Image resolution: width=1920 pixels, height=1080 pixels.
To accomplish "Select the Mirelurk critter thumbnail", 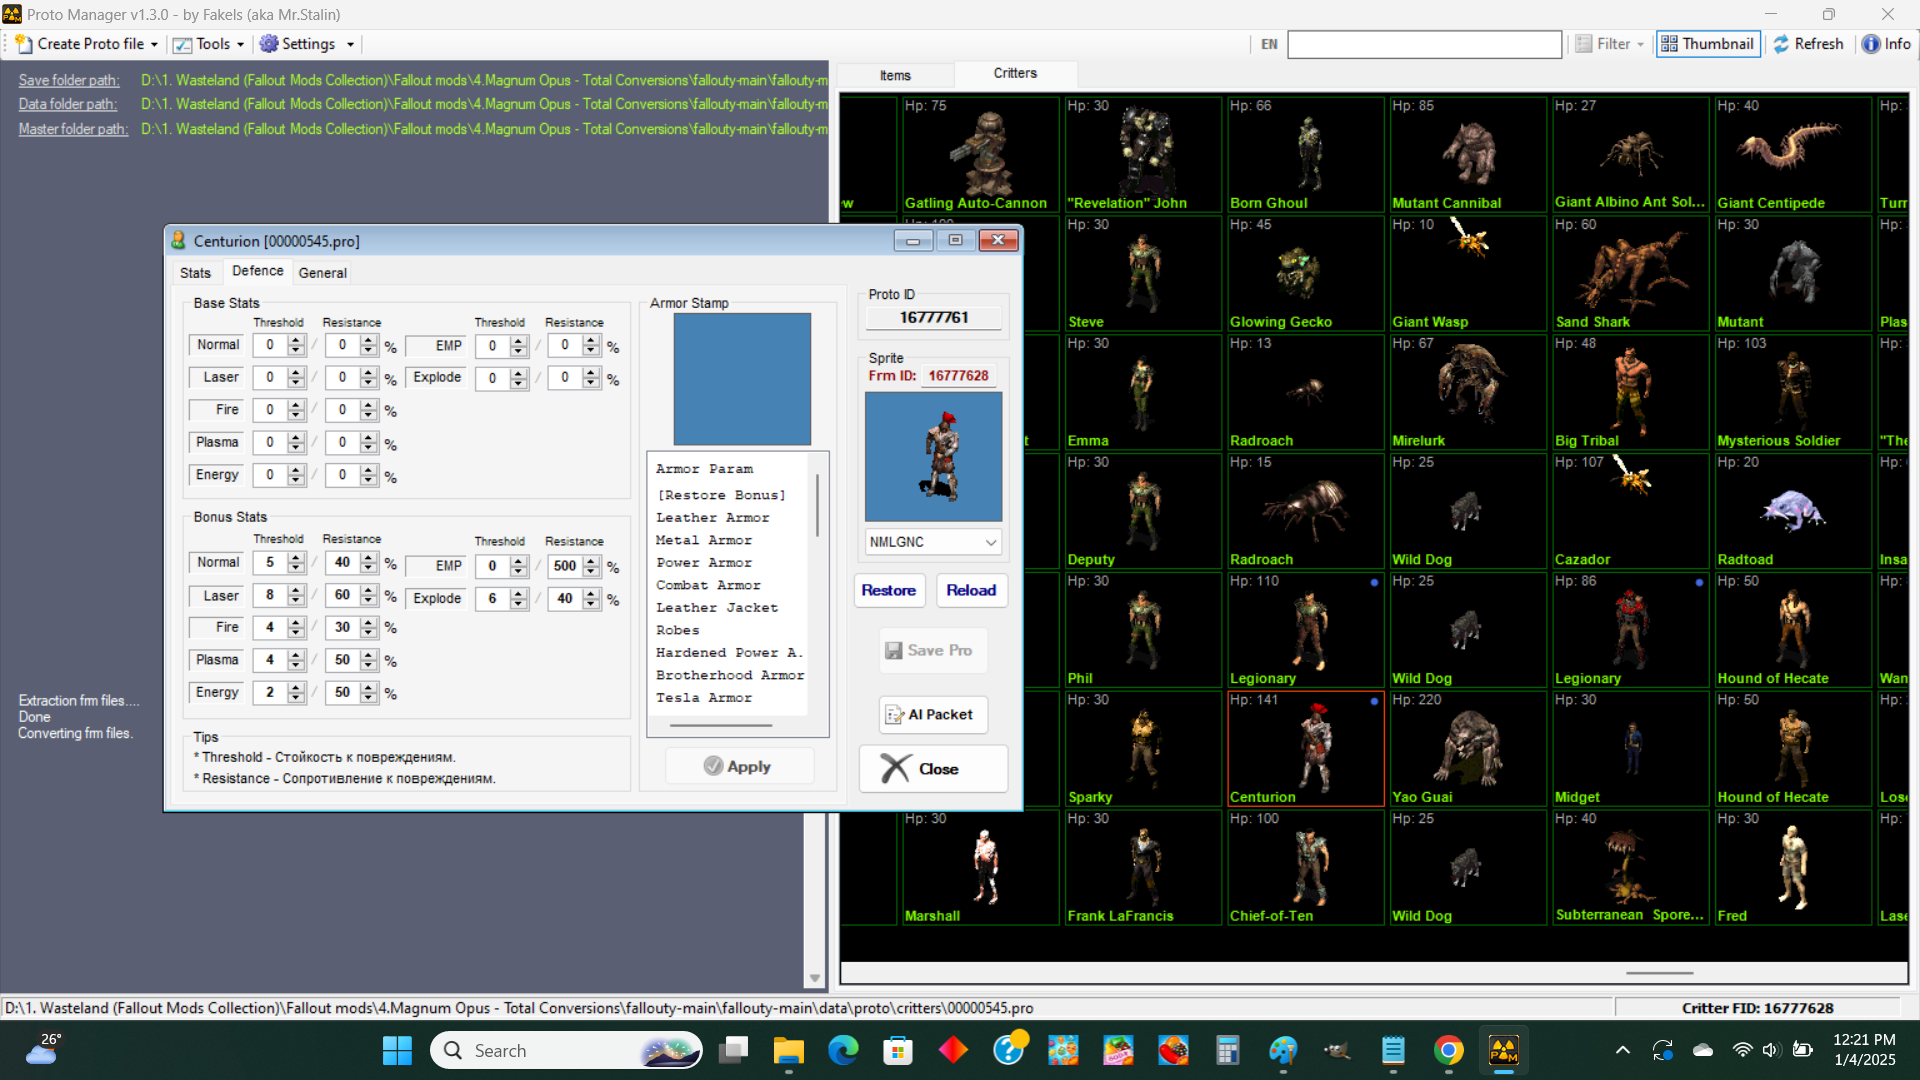I will [1467, 392].
